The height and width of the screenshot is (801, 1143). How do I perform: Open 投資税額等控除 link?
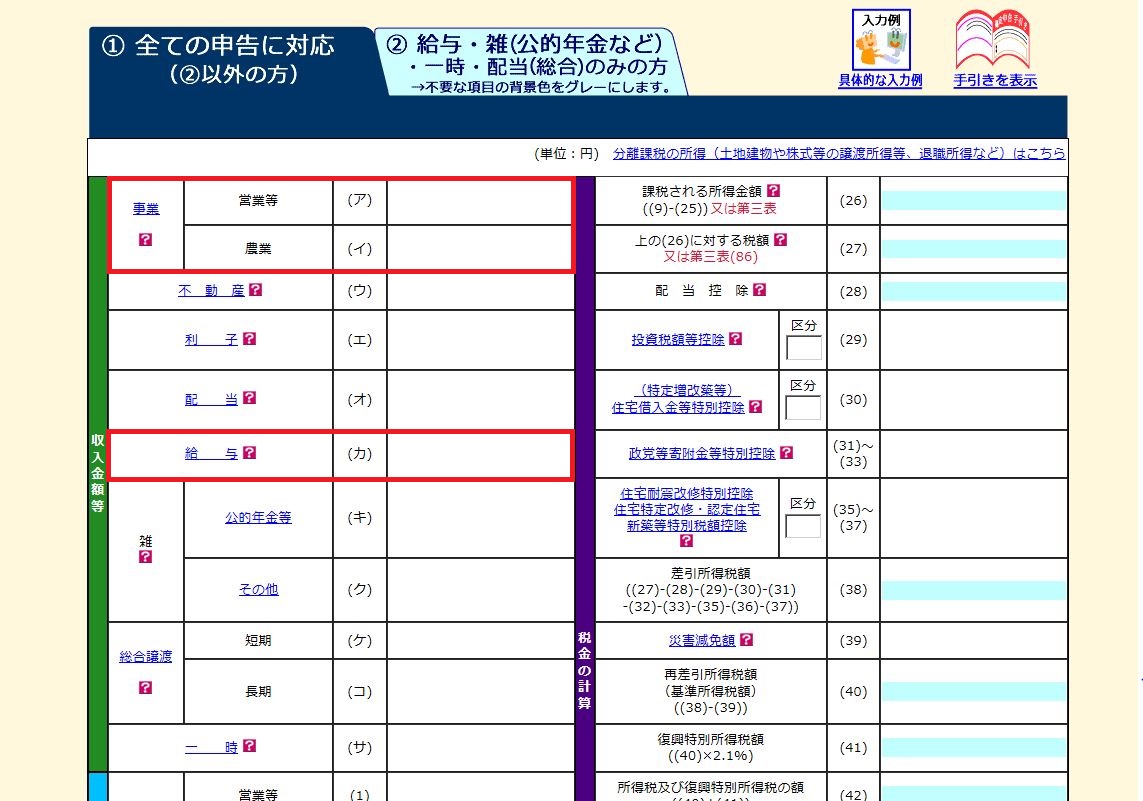pos(678,340)
